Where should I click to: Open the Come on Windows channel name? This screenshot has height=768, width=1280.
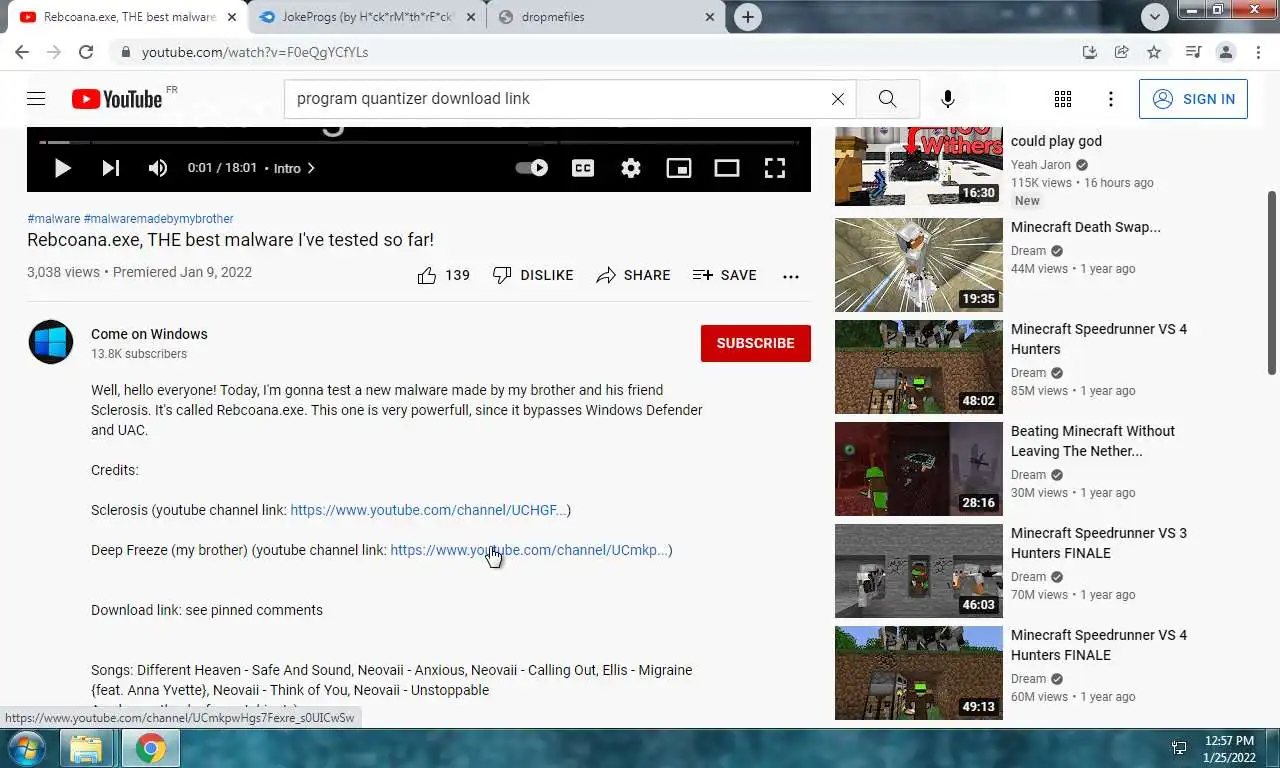pyautogui.click(x=149, y=334)
